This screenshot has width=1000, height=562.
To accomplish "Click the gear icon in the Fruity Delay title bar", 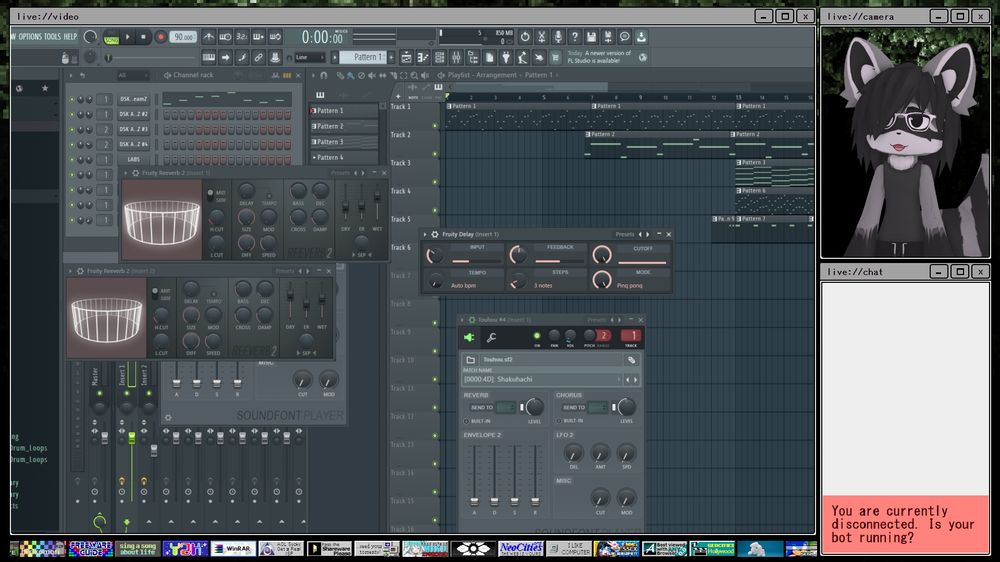I will pos(435,234).
